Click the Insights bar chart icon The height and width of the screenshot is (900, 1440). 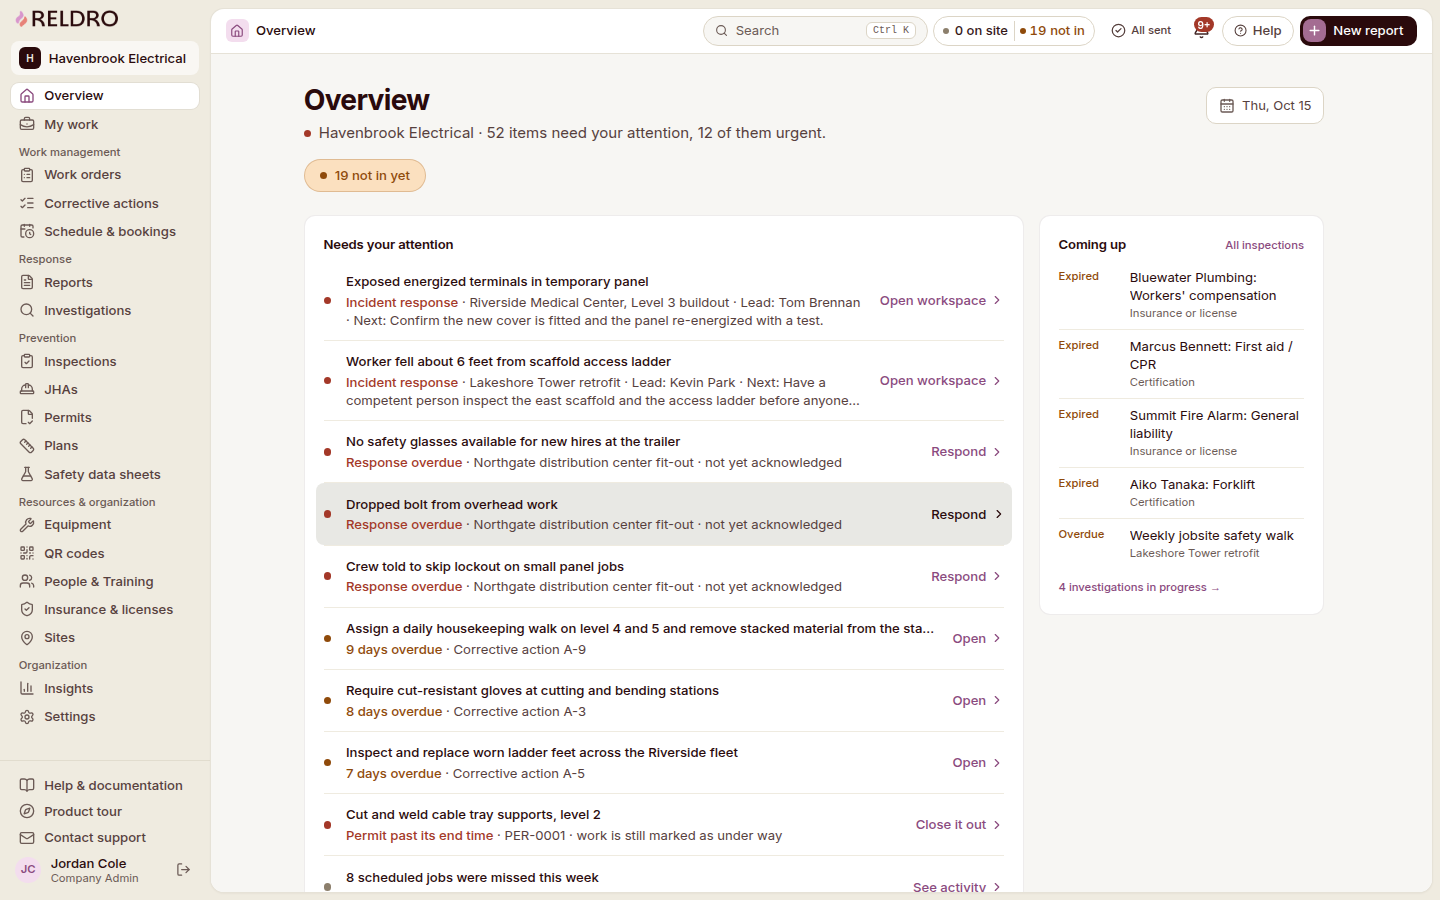pos(27,688)
